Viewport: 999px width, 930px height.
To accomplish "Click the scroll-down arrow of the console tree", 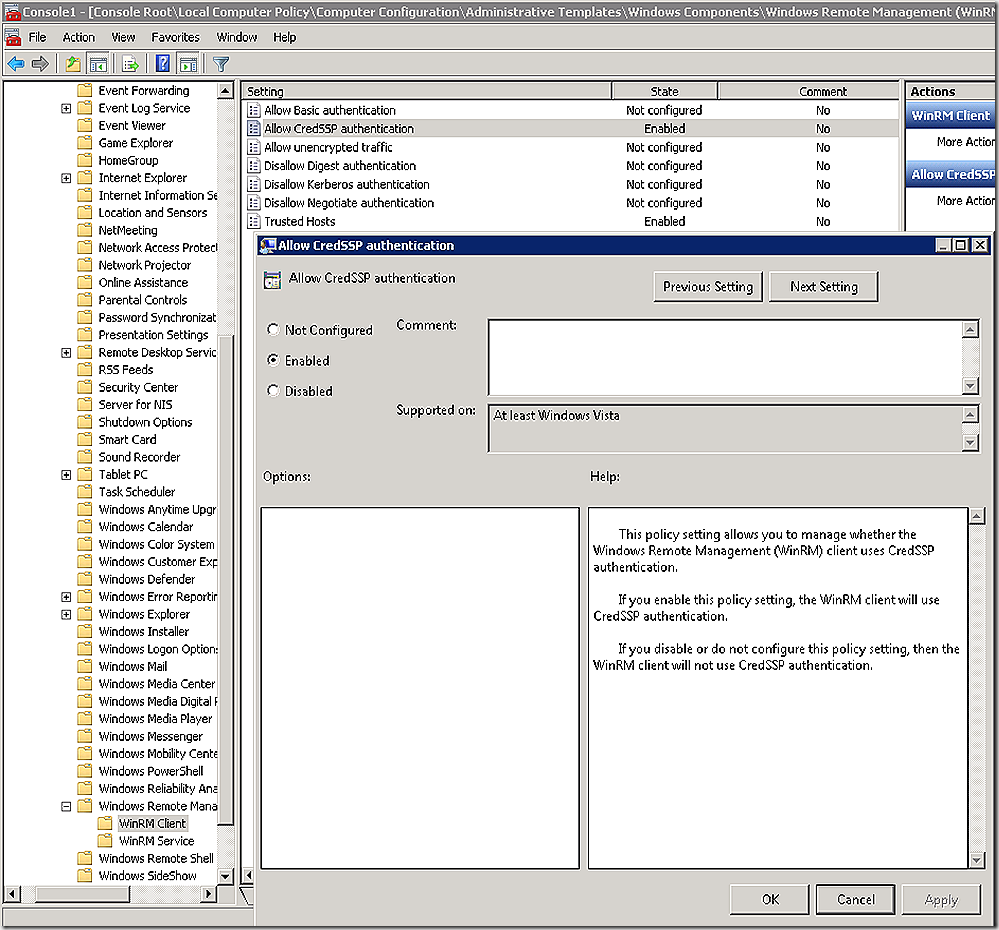I will click(226, 876).
